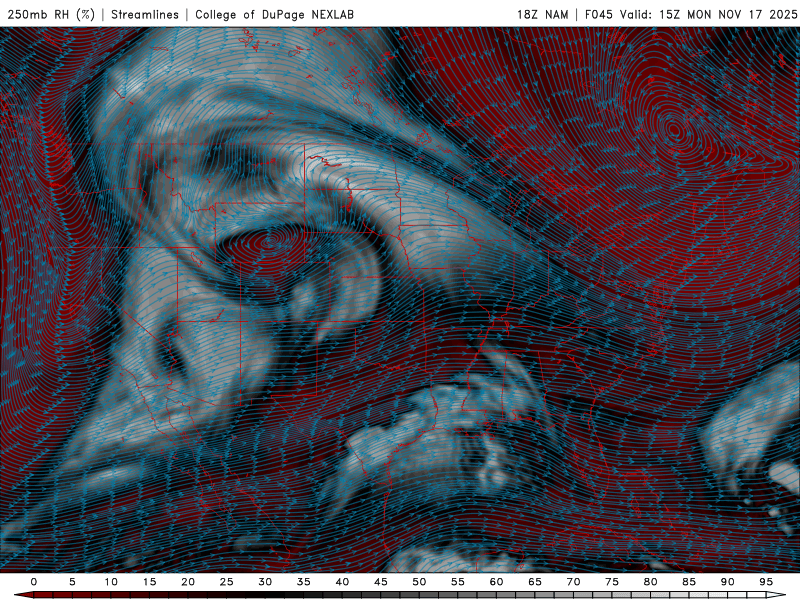The image size is (800, 600).
Task: Click "Valid: 15Z MON NOV 17 2025" text
Action: click(708, 14)
